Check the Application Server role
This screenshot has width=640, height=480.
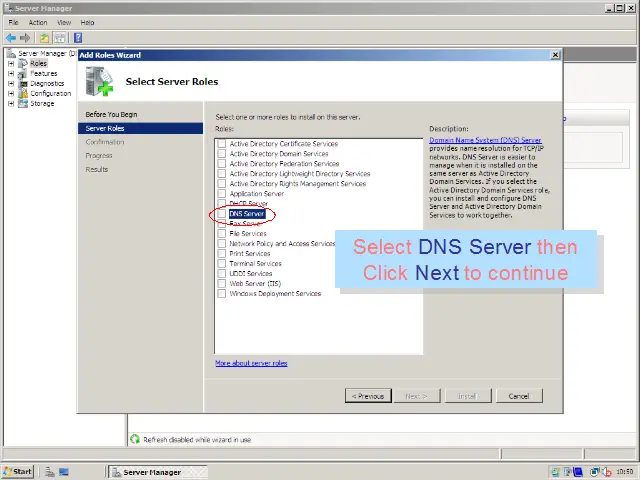222,193
